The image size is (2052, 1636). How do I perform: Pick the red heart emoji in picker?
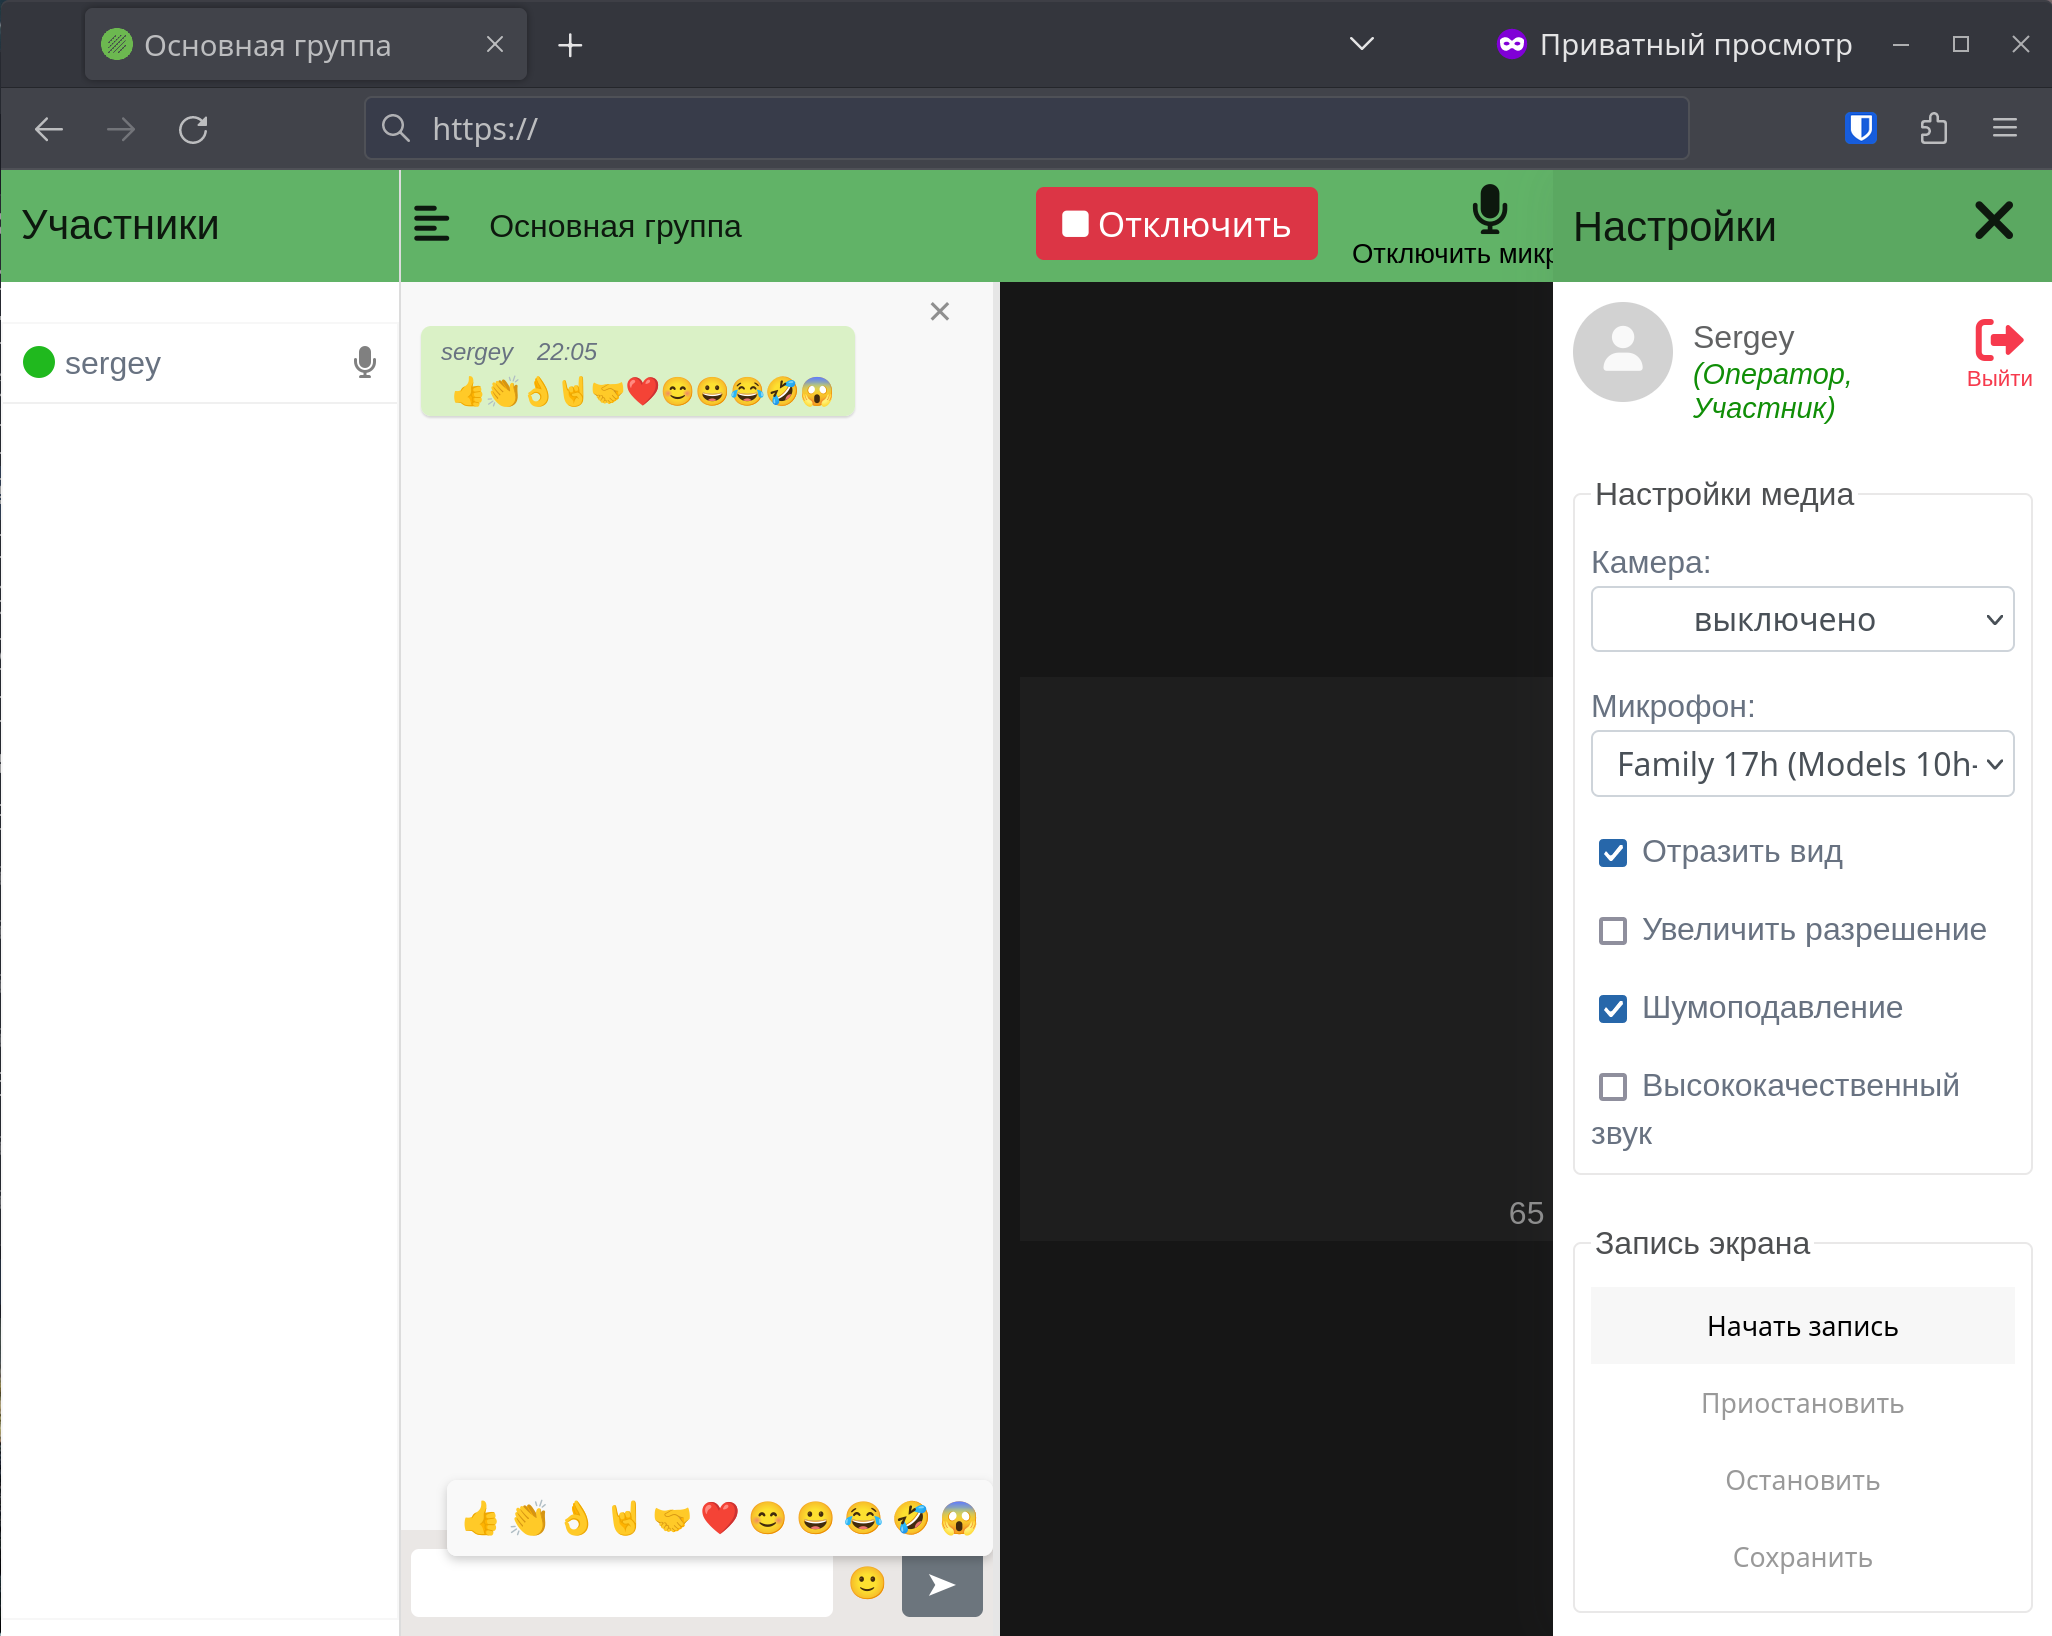pyautogui.click(x=719, y=1518)
